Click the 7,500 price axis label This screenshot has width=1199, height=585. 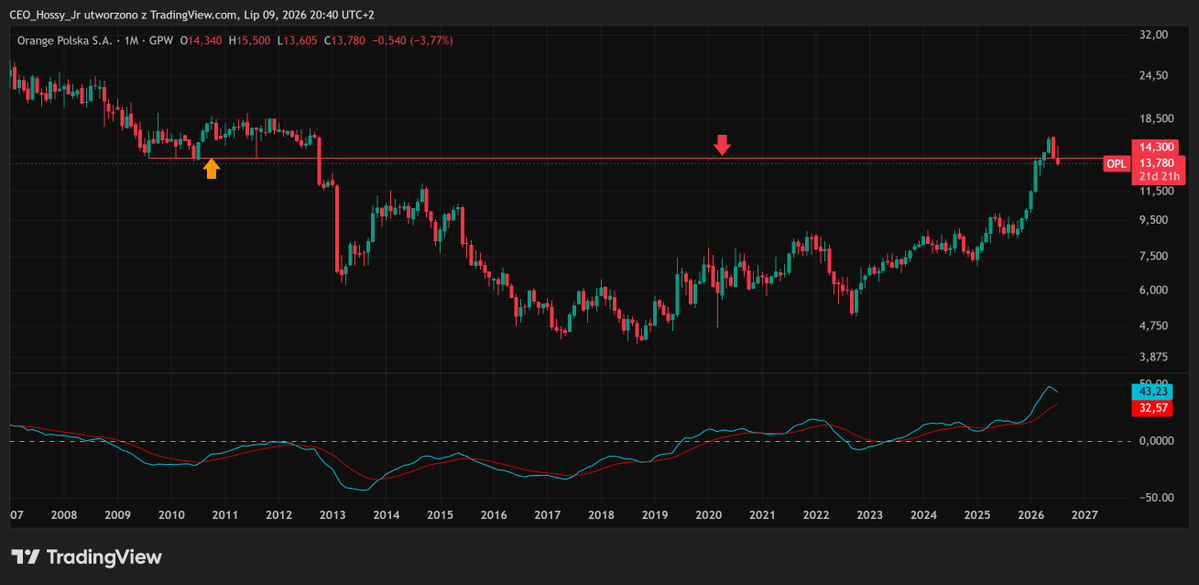(1152, 255)
